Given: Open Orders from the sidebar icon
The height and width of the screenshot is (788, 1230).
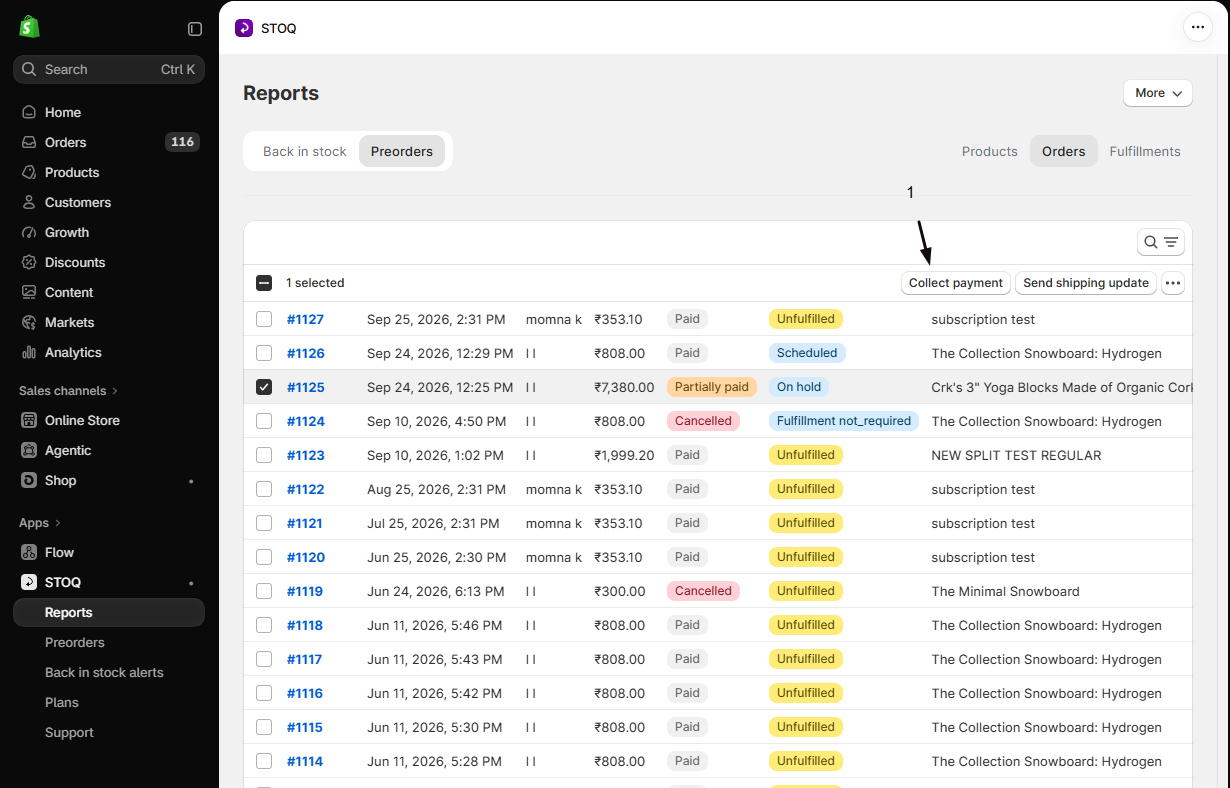Looking at the screenshot, I should pyautogui.click(x=29, y=142).
